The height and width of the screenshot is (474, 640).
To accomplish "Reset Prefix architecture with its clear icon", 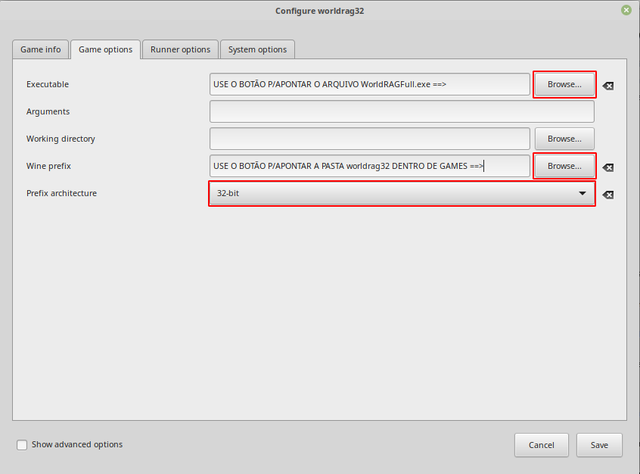I will [608, 195].
